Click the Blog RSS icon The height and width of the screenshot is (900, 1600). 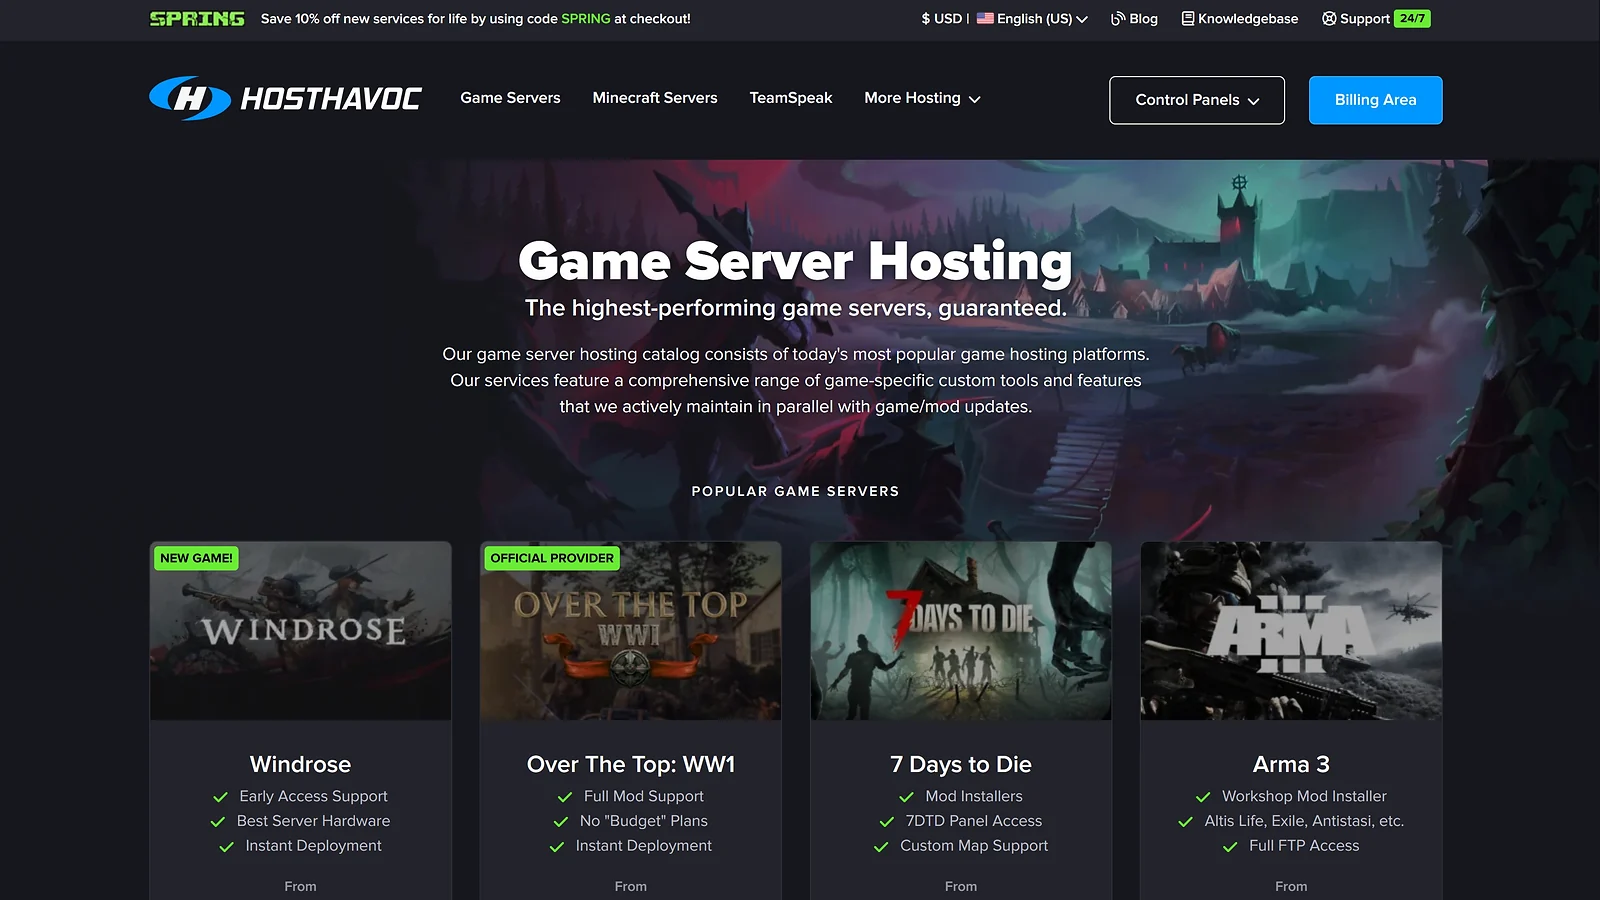coord(1118,18)
